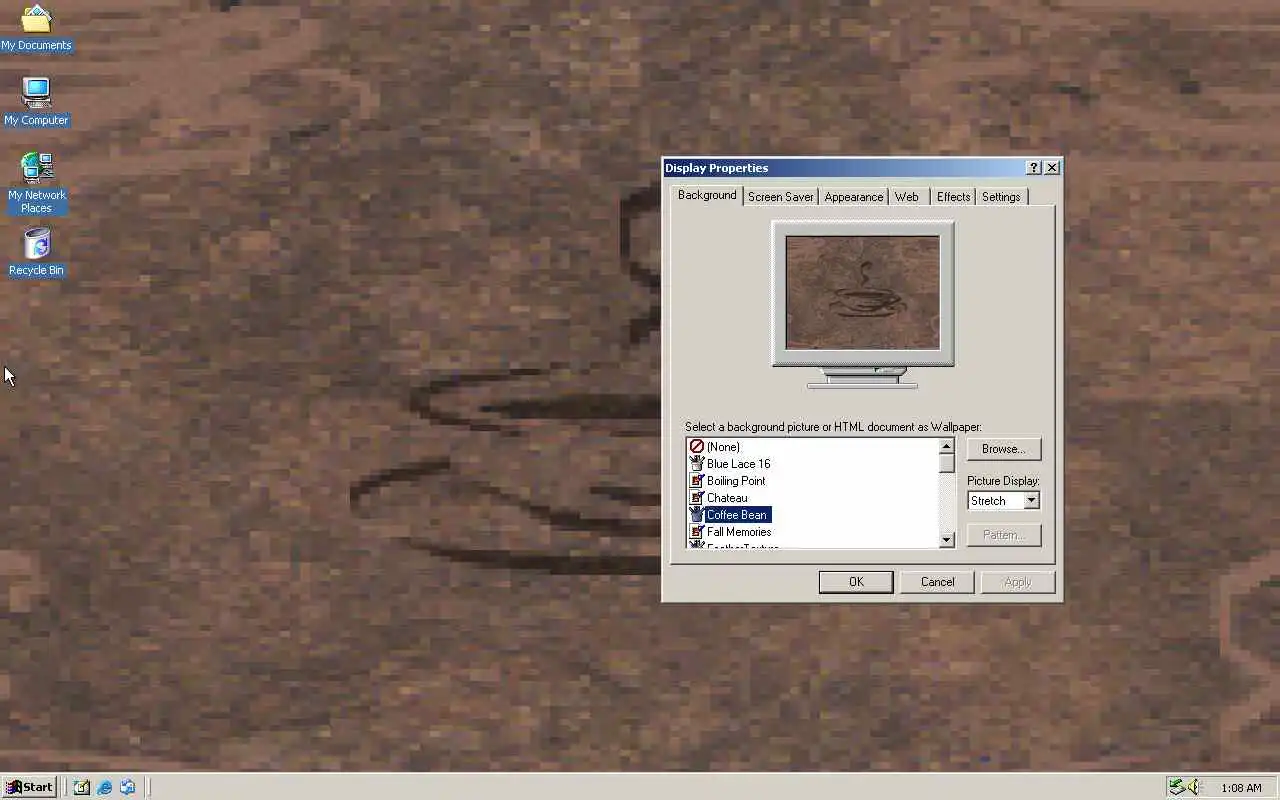1280x800 pixels.
Task: Click Show Desktop quick launch icon
Action: [81, 787]
